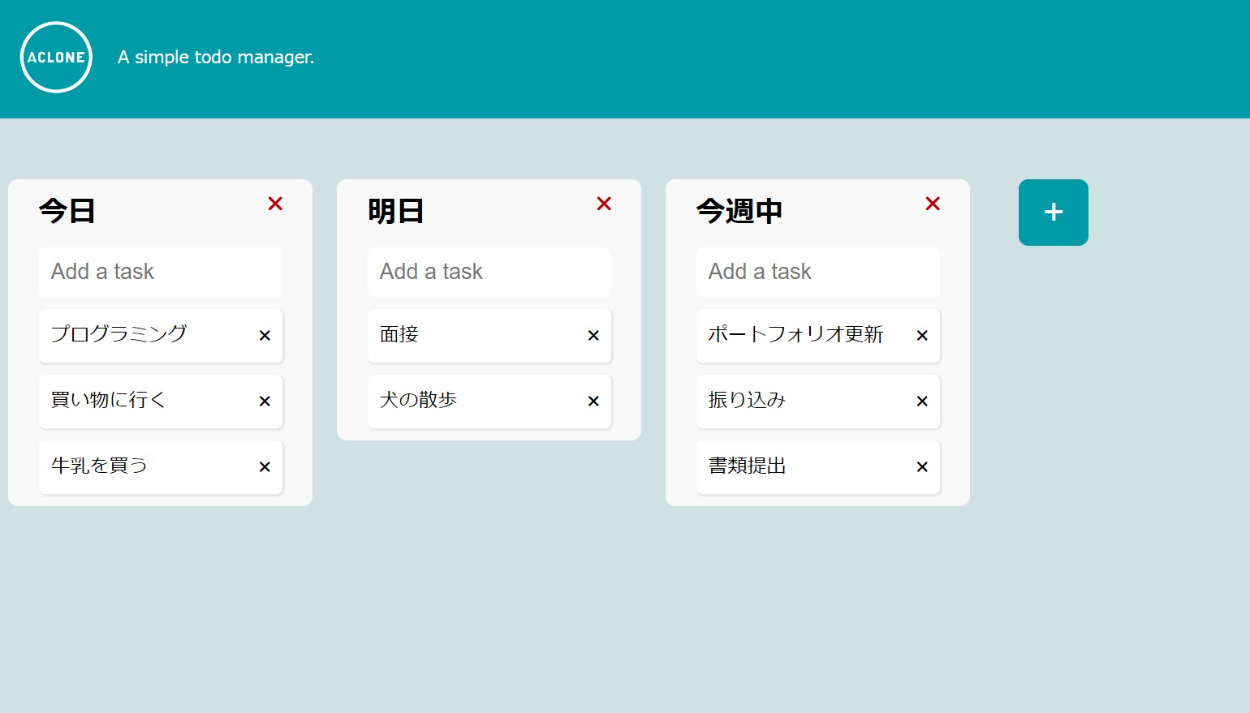Select Add a task field in 今週中
The height and width of the screenshot is (713, 1250).
coord(817,272)
